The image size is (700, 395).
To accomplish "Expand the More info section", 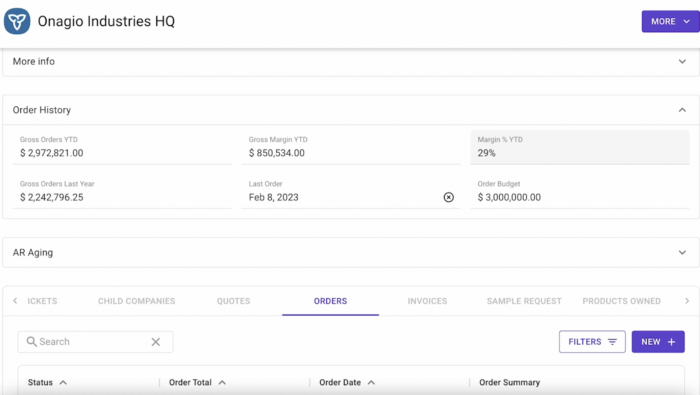I will tap(350, 62).
